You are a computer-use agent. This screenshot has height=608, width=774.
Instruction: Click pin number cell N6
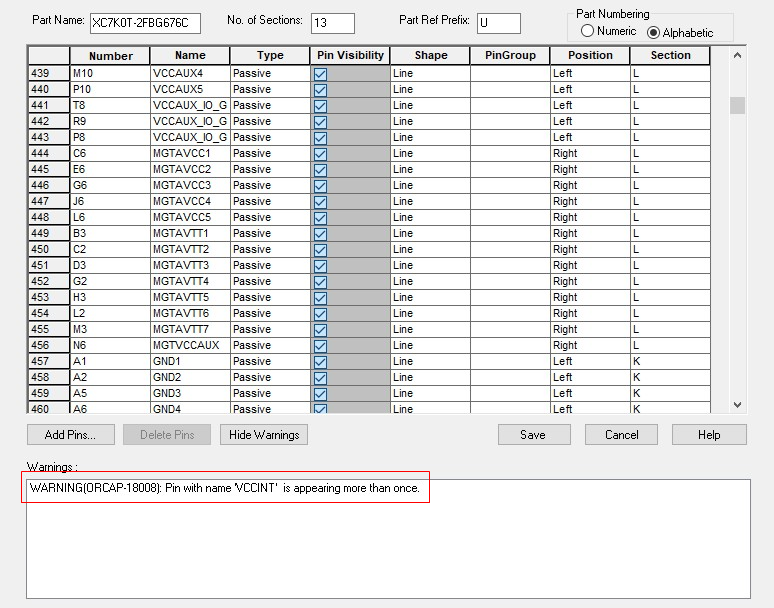110,345
